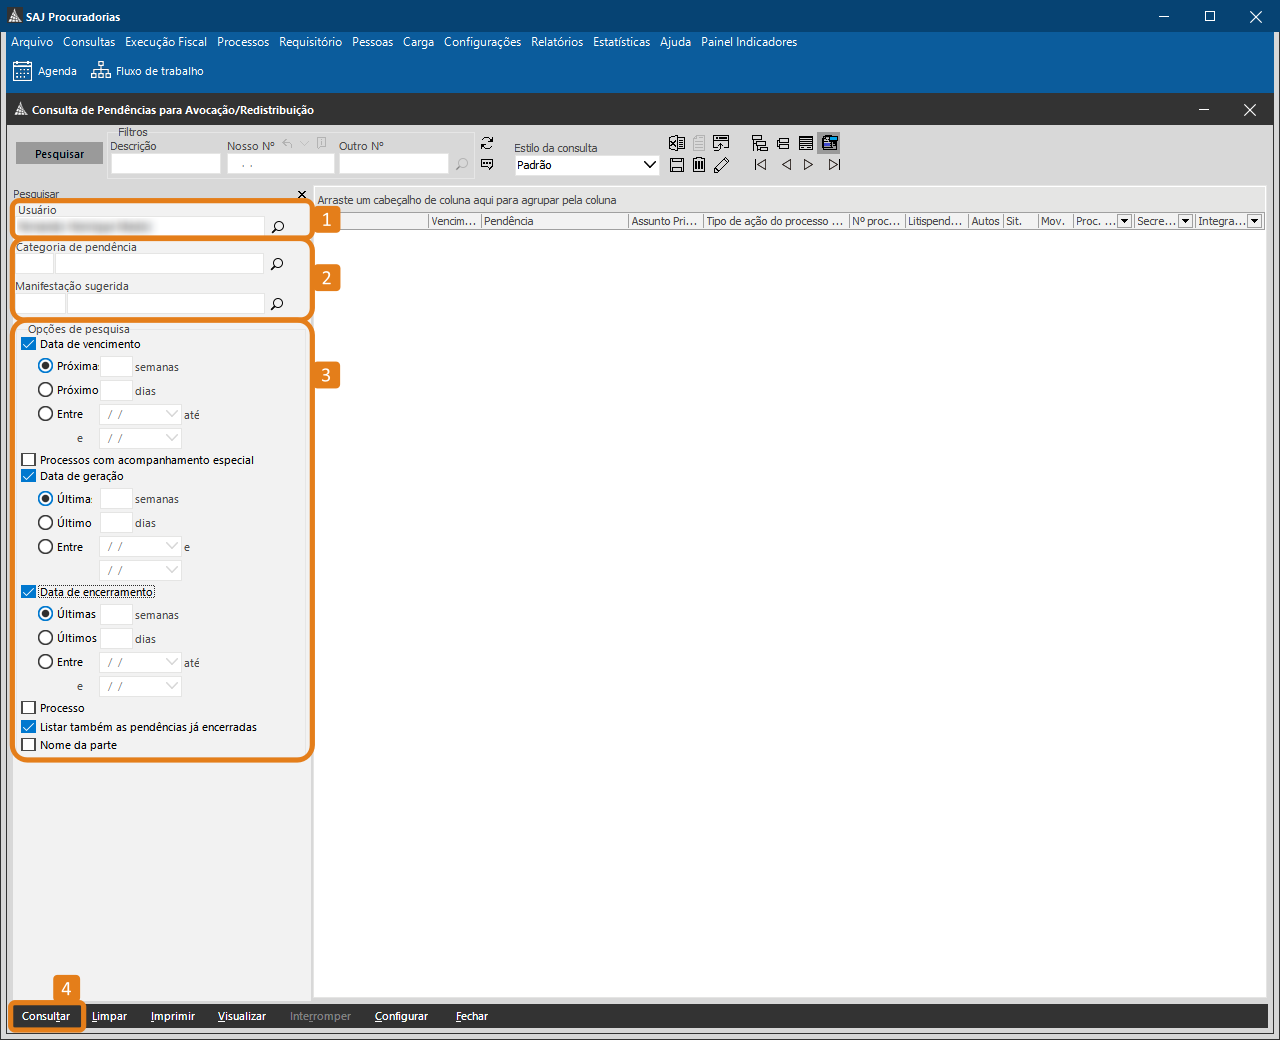1280x1040 pixels.
Task: Open the Relatórios menu
Action: [557, 42]
